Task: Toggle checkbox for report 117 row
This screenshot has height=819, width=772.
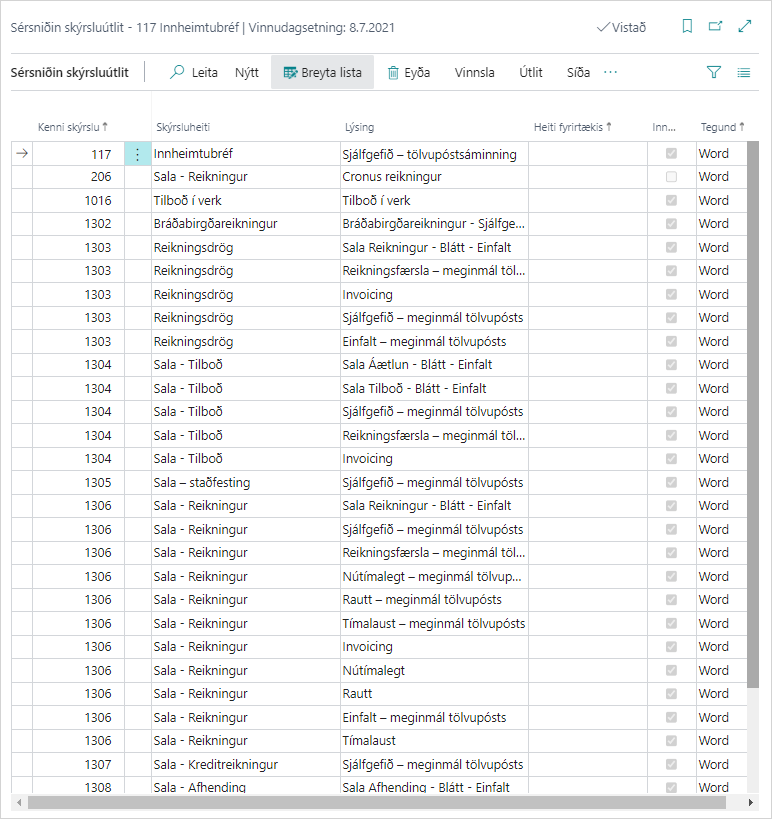Action: tap(671, 154)
